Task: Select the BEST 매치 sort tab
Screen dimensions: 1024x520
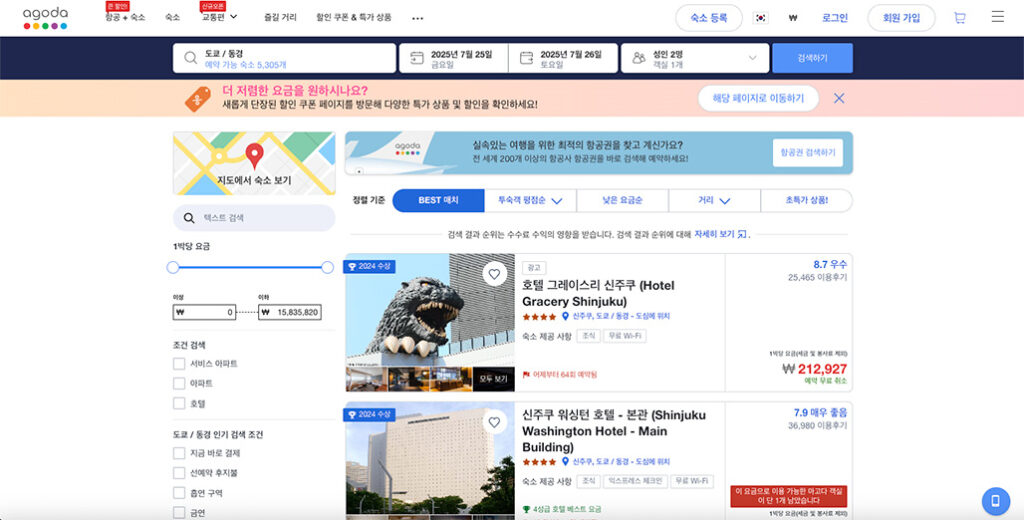Action: click(x=438, y=201)
